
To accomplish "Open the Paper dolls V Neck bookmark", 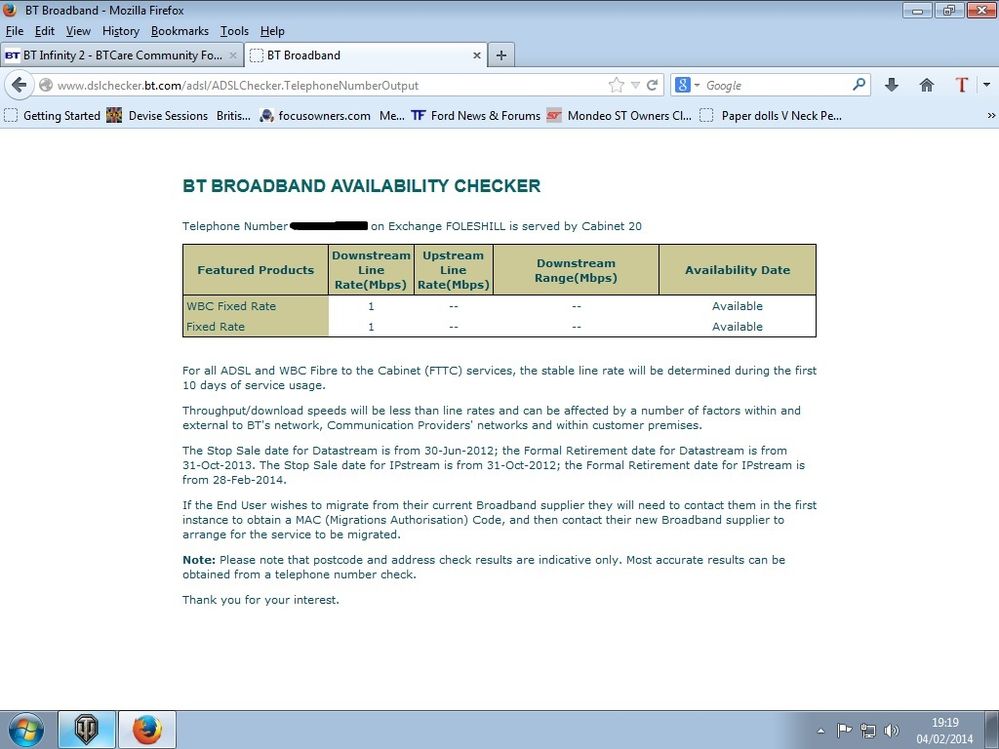I will [x=771, y=115].
